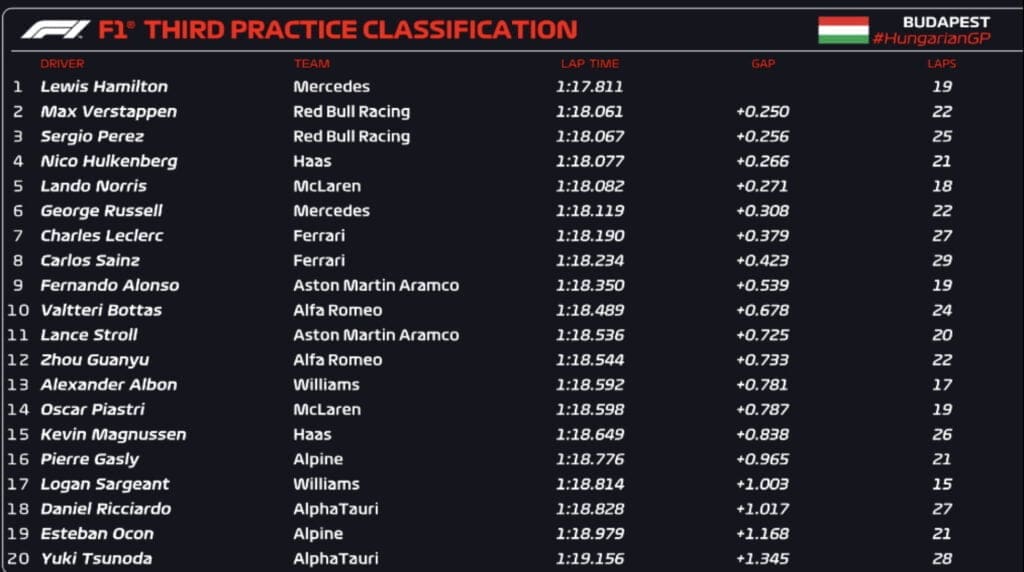The height and width of the screenshot is (572, 1024).
Task: Click Carlos Sainz's Ferrari team label
Action: click(x=319, y=261)
